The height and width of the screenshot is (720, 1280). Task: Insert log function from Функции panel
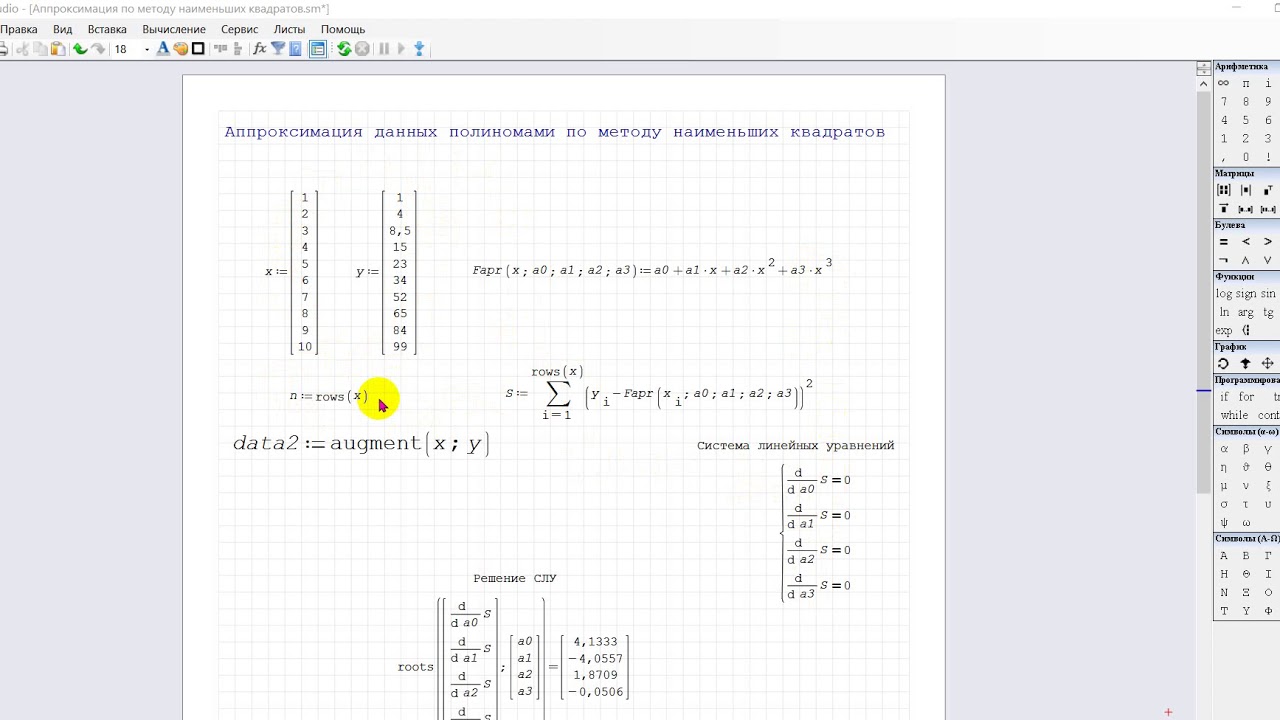1224,294
